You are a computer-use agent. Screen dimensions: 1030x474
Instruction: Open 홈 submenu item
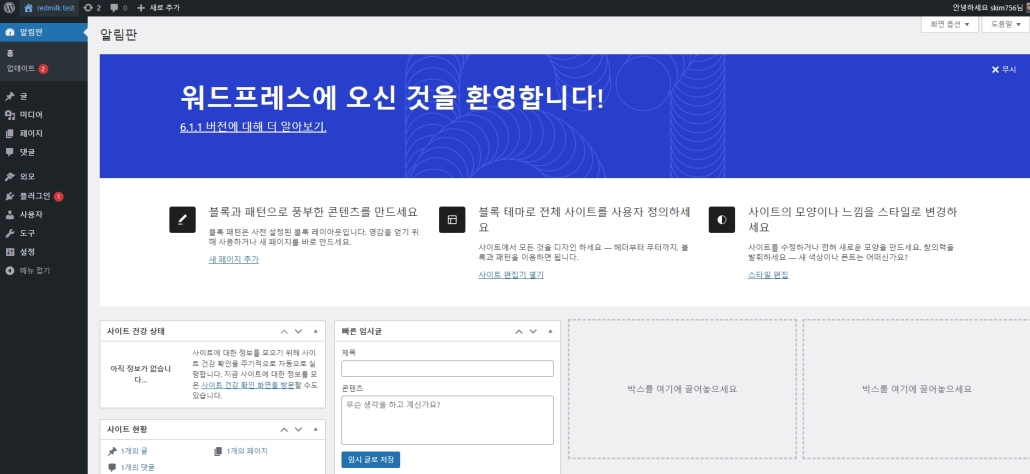click(10, 54)
